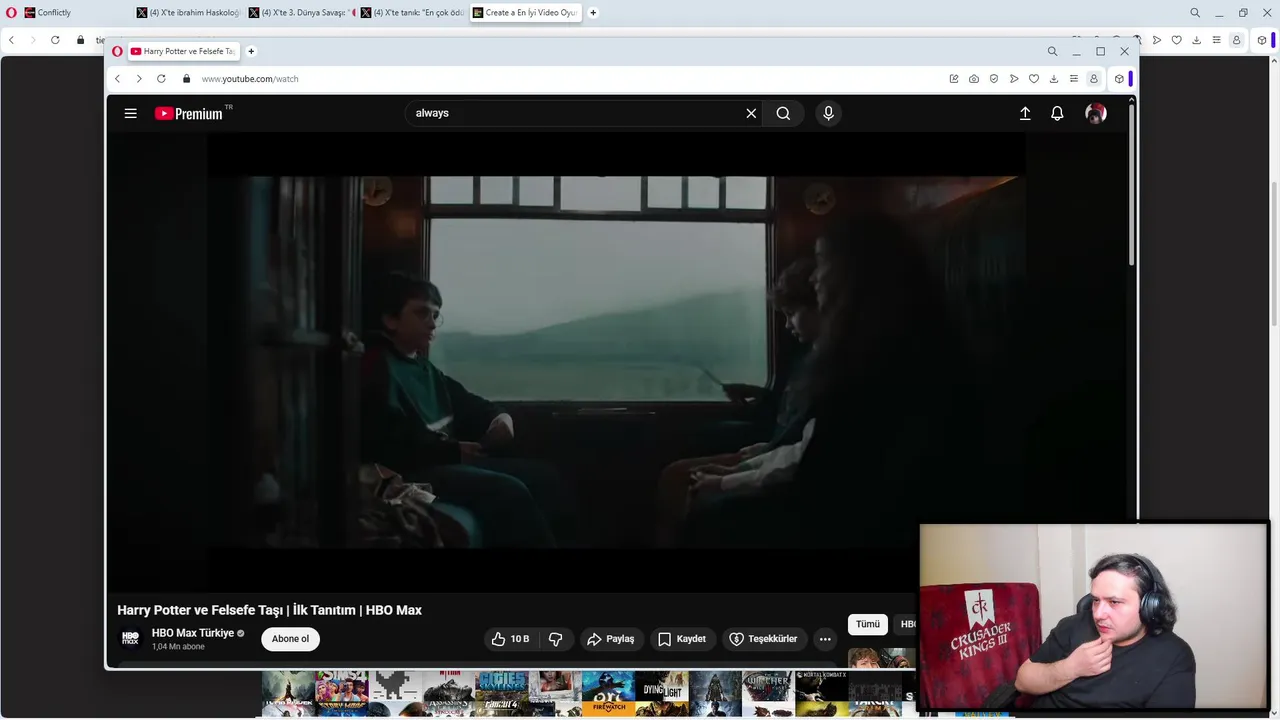Open the ad-blocker shield icon in front window
The width and height of the screenshot is (1280, 720).
click(994, 79)
